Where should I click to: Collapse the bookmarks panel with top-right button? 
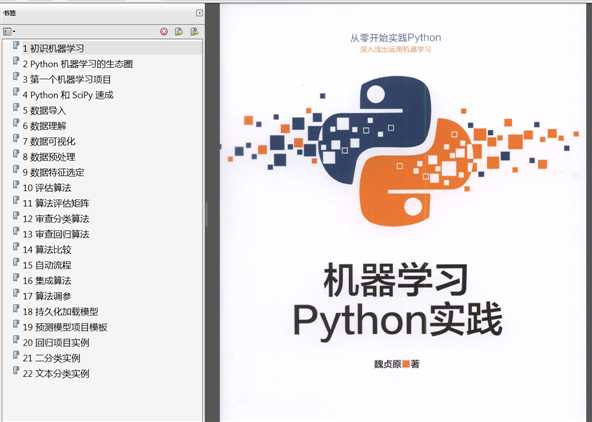(199, 13)
